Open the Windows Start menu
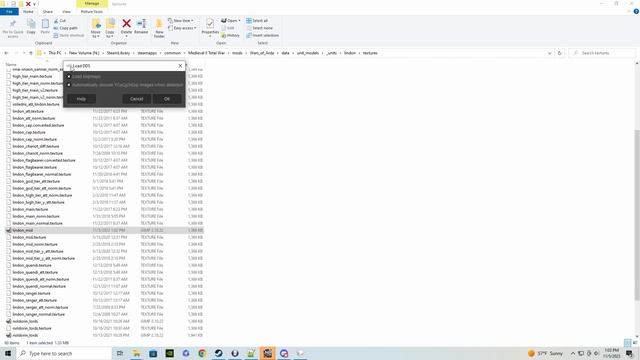This screenshot has height=360, width=640. tap(8, 353)
